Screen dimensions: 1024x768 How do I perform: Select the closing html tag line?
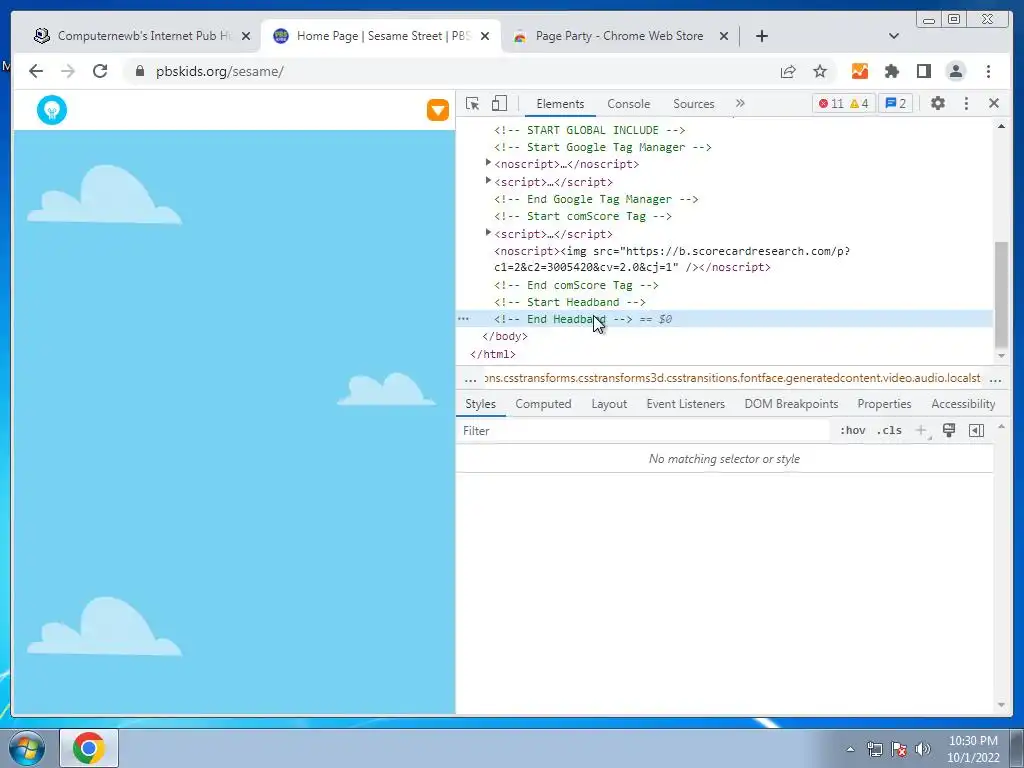[492, 354]
